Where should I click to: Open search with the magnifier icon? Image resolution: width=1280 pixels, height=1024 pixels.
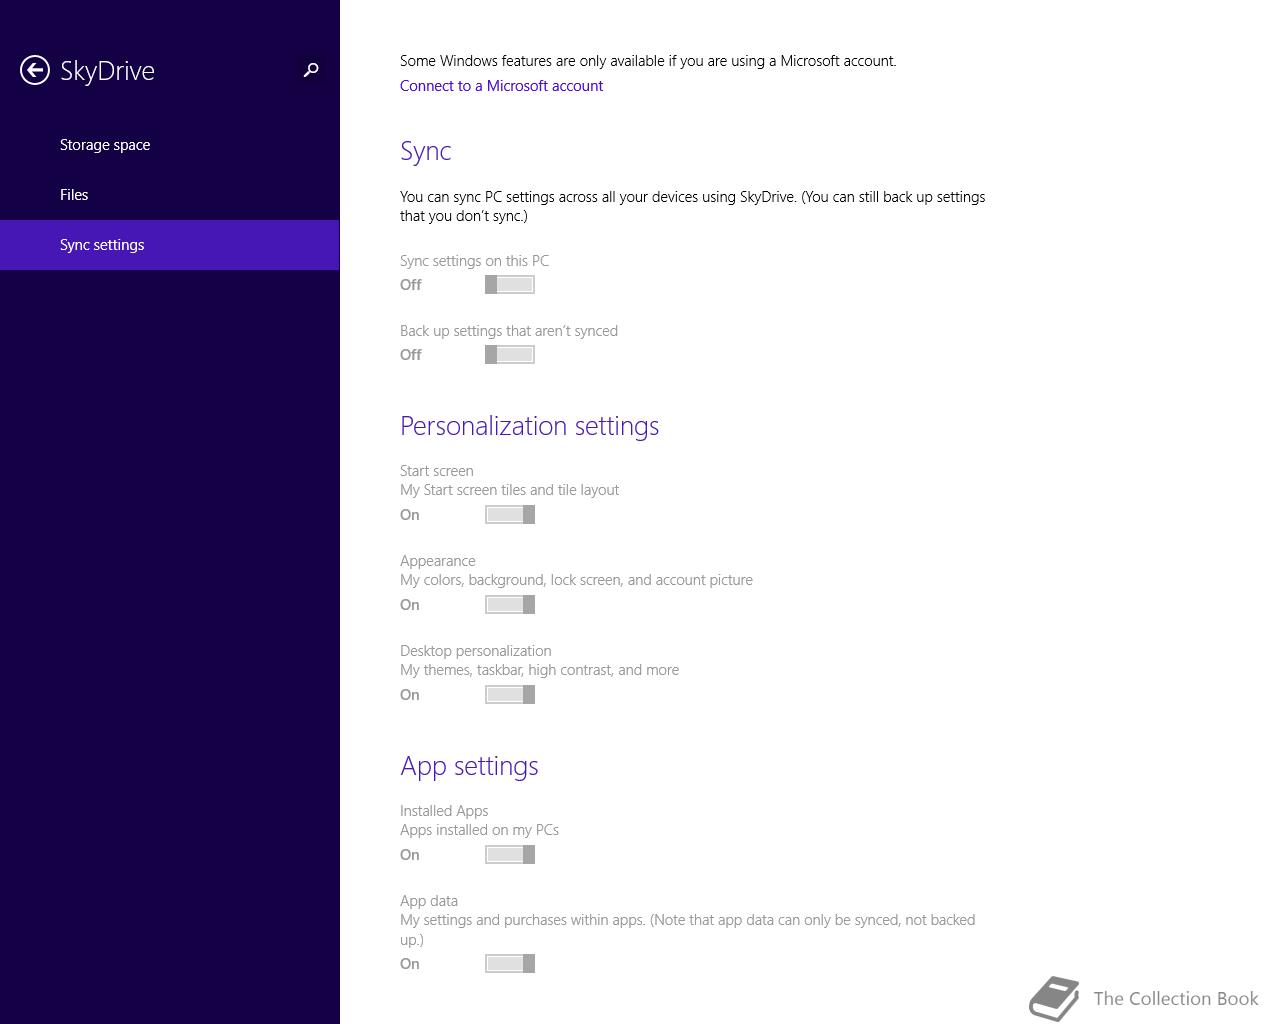tap(311, 70)
